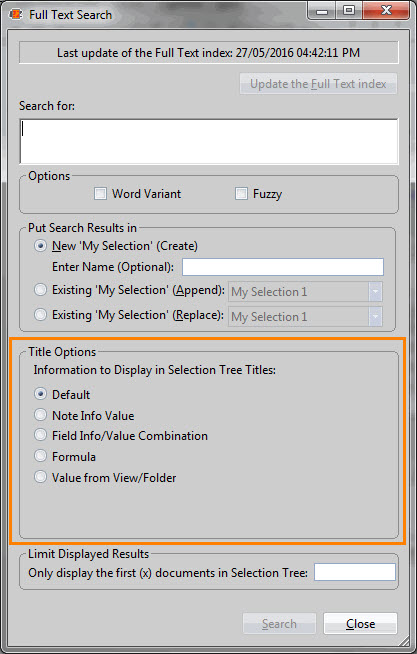417x654 pixels.
Task: Click the Close button
Action: (360, 624)
